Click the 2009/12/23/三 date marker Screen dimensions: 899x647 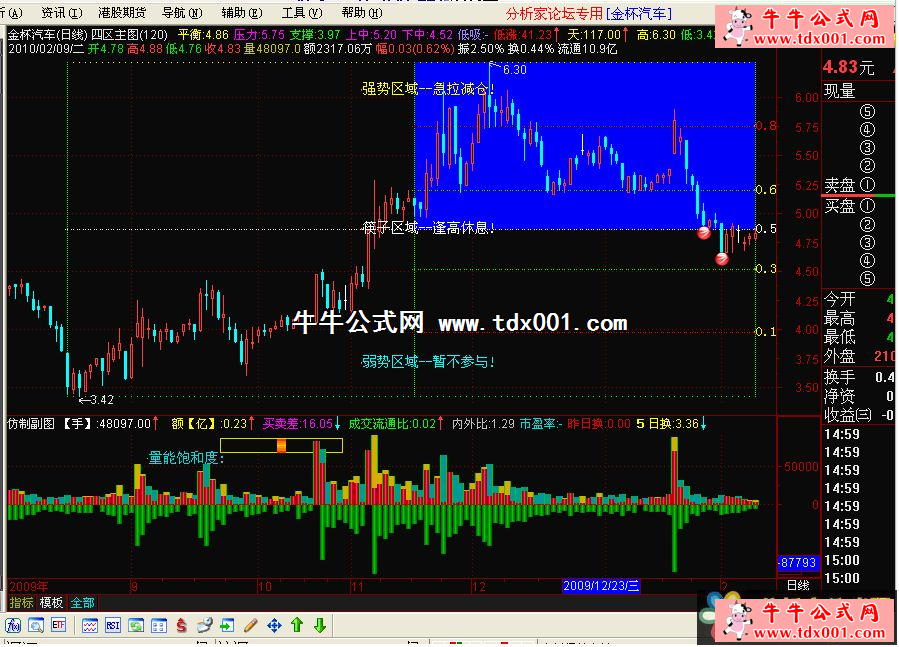coord(600,586)
